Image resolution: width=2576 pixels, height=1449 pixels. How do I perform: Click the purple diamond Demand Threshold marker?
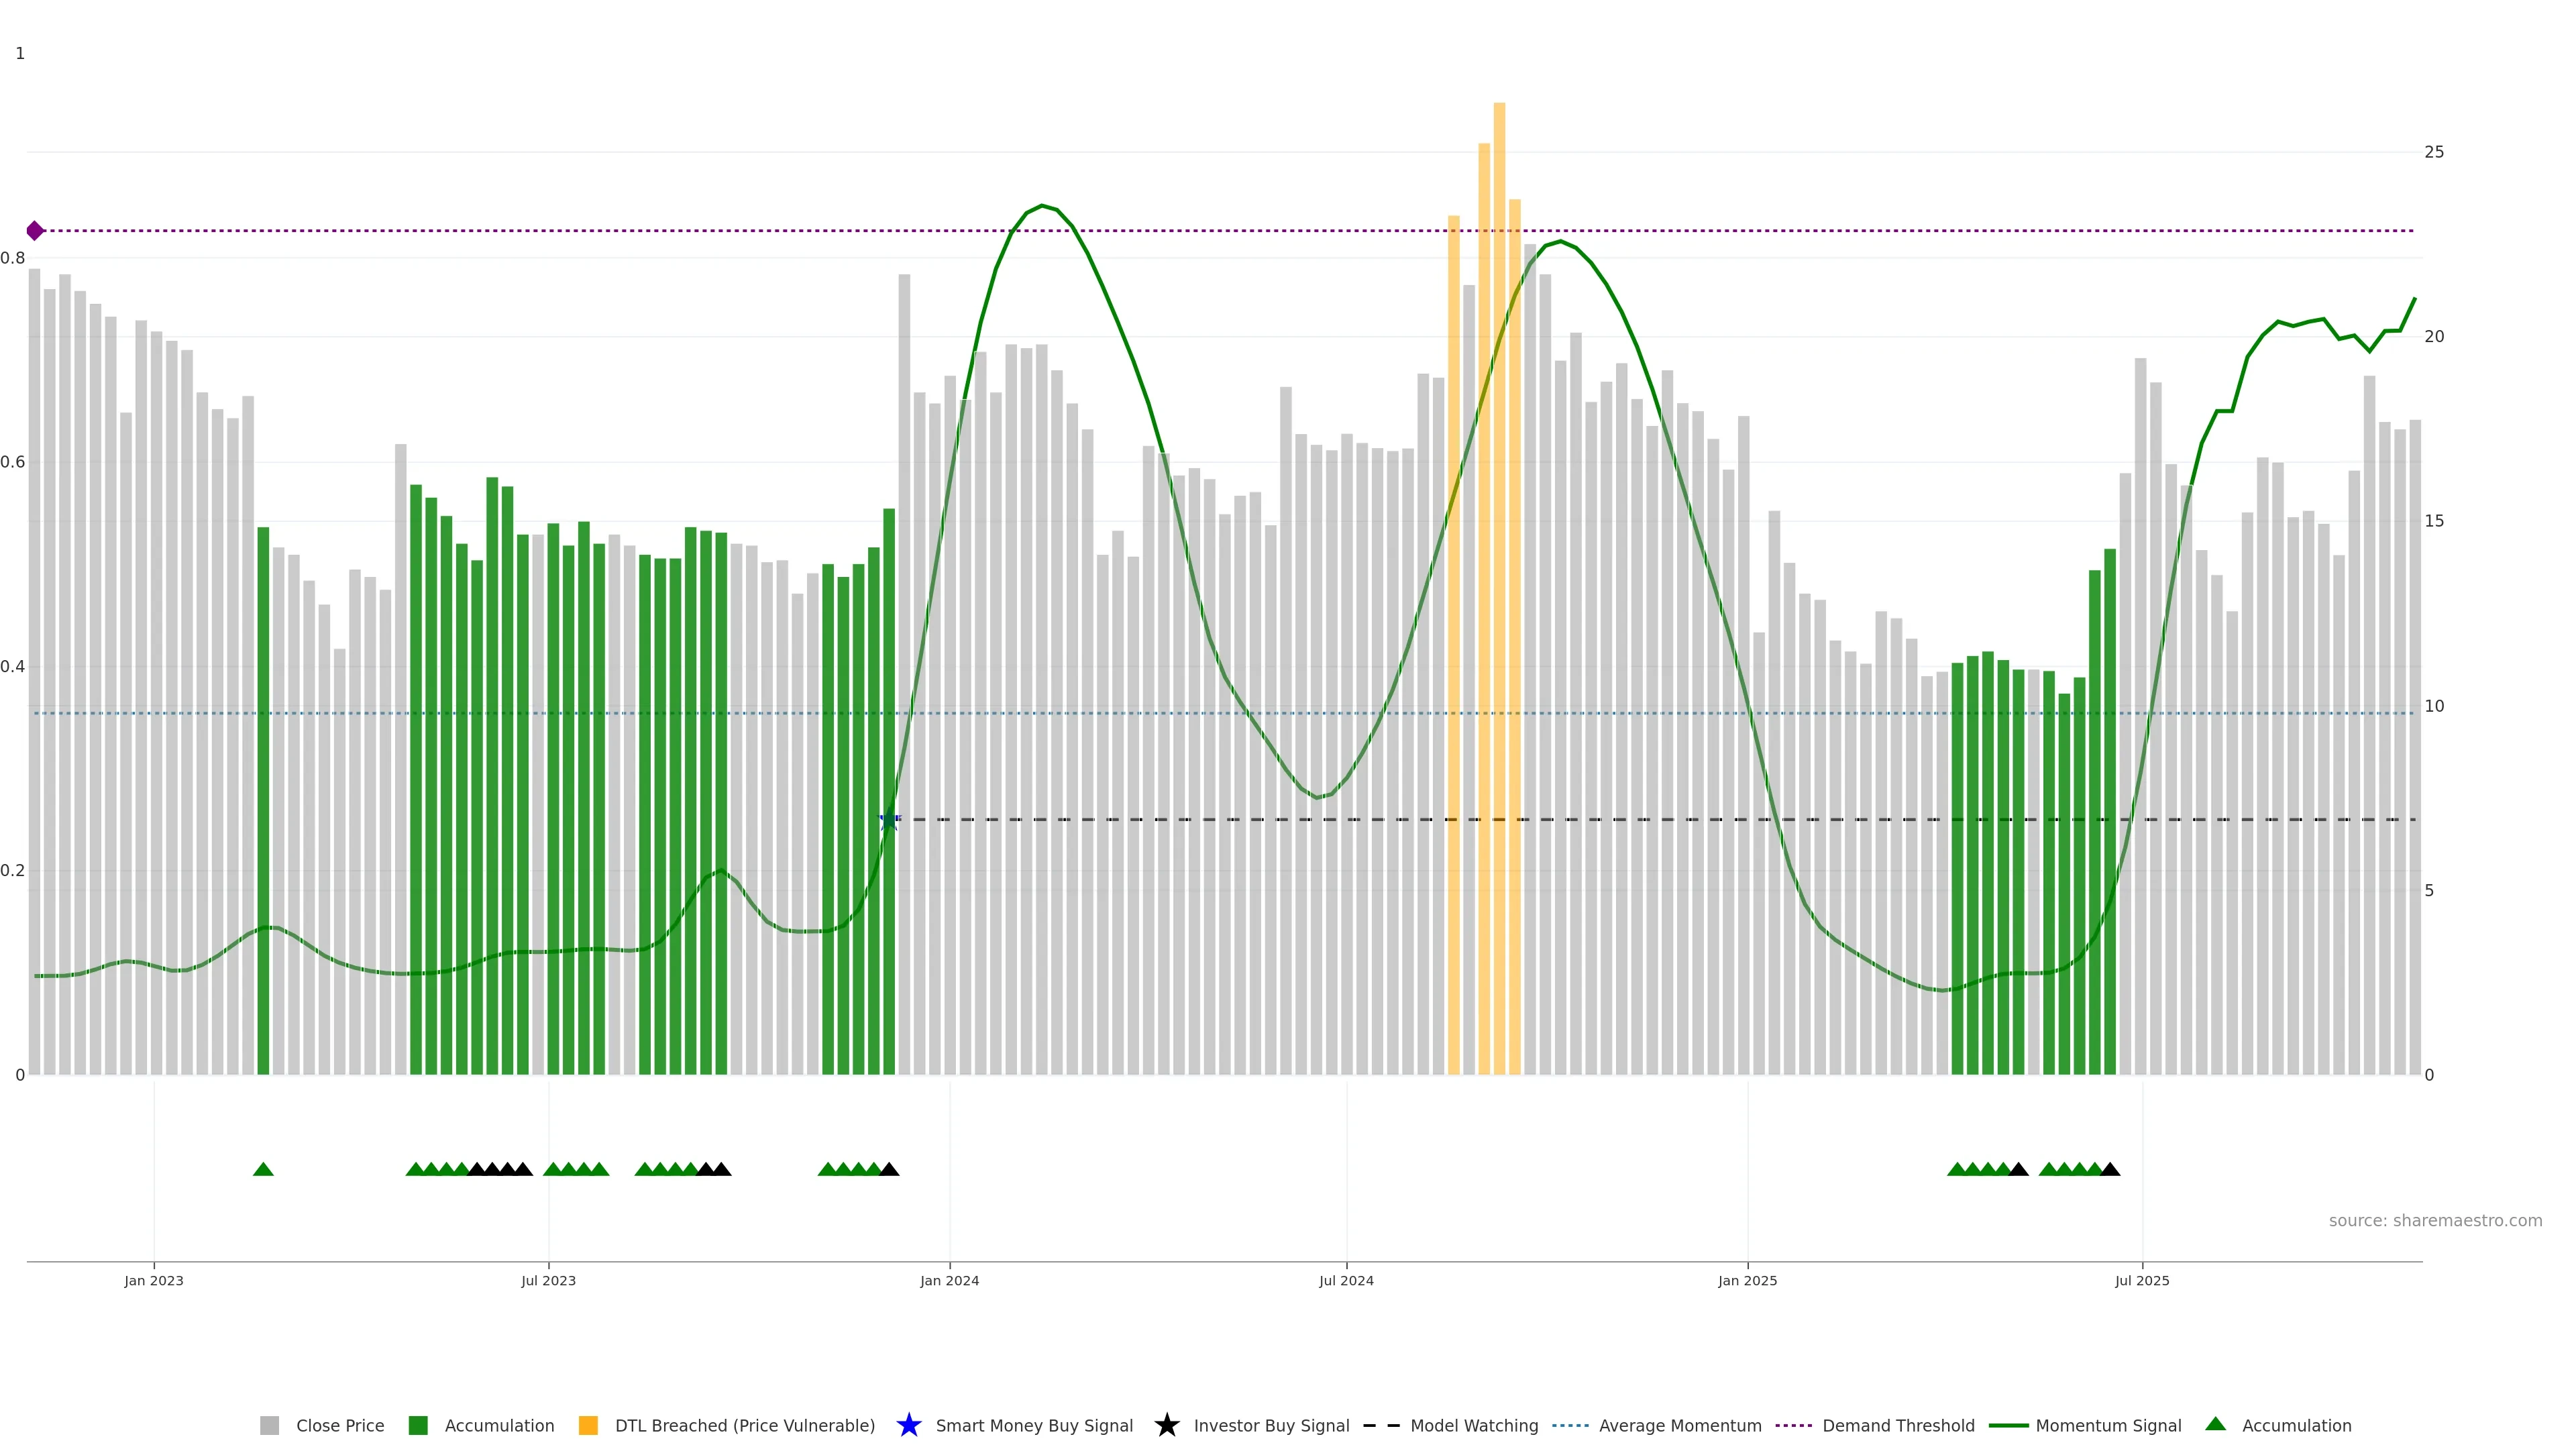click(35, 231)
